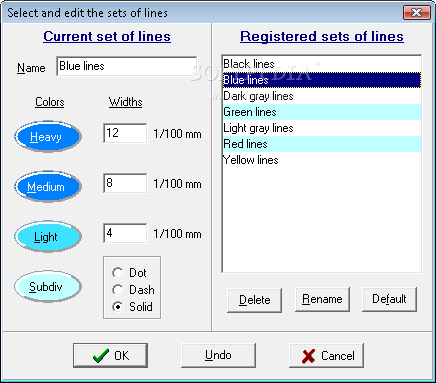Click the Delete button

[255, 300]
